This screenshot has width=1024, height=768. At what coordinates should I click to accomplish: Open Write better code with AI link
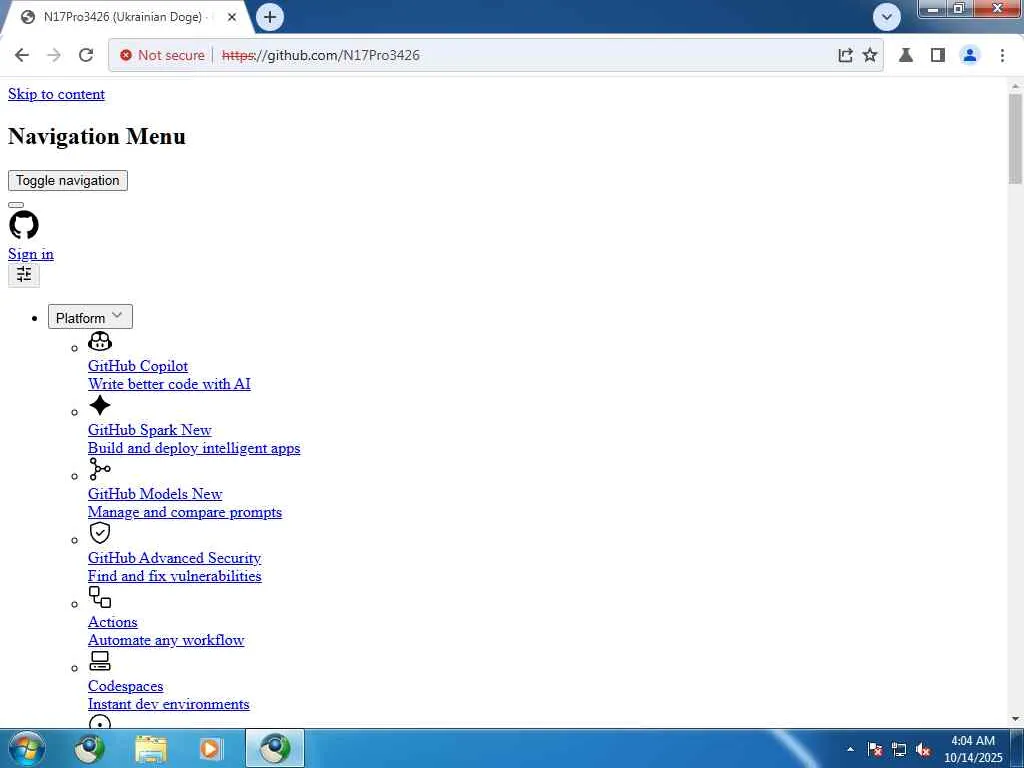(169, 384)
